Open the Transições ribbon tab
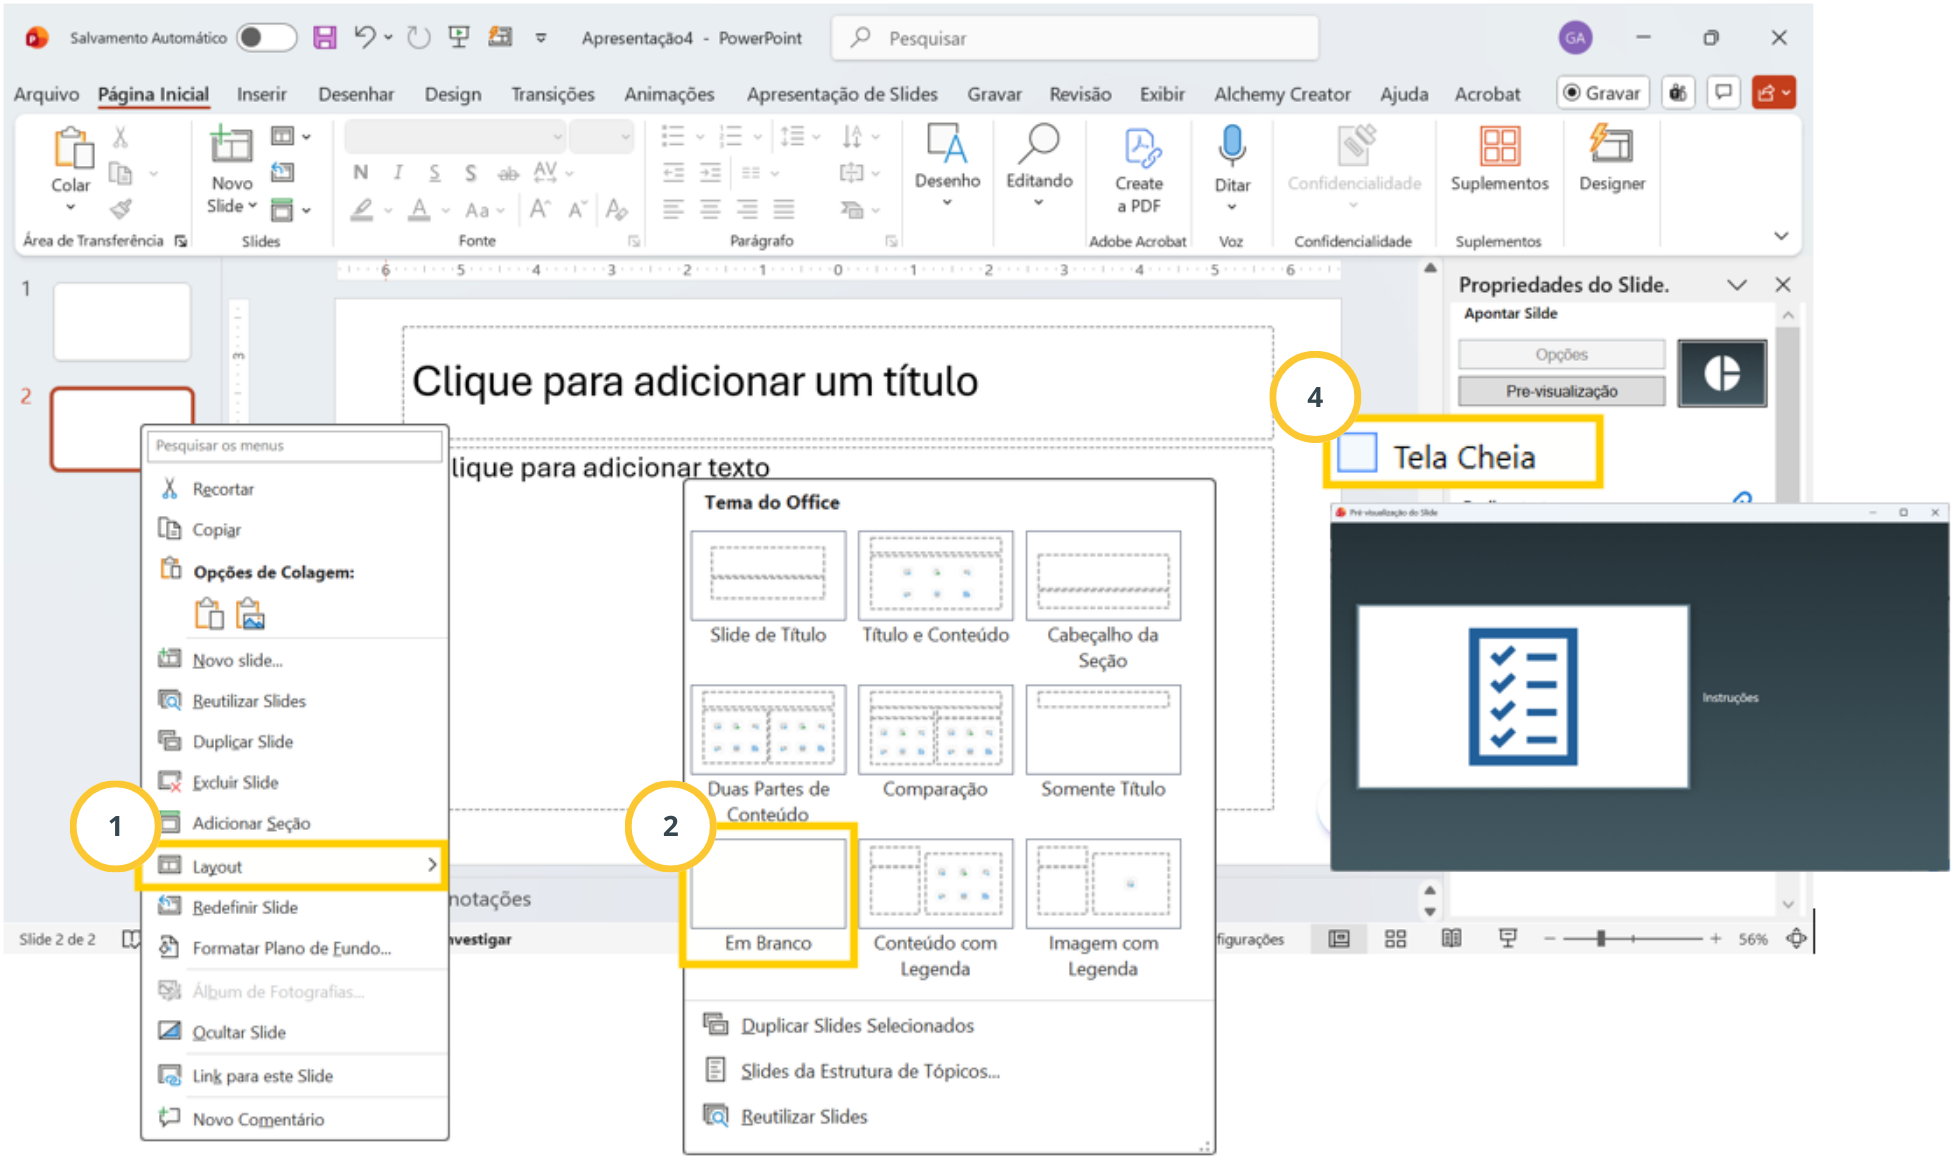The width and height of the screenshot is (1955, 1157). point(552,94)
